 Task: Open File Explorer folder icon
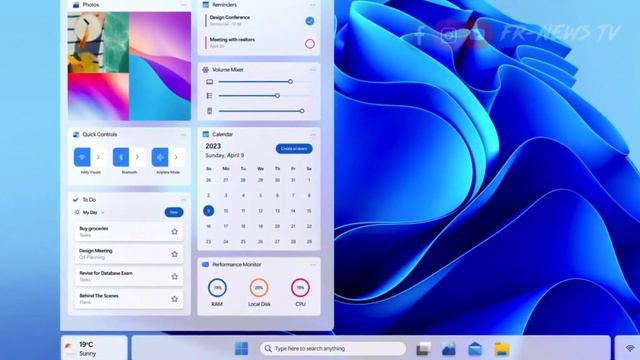click(502, 349)
